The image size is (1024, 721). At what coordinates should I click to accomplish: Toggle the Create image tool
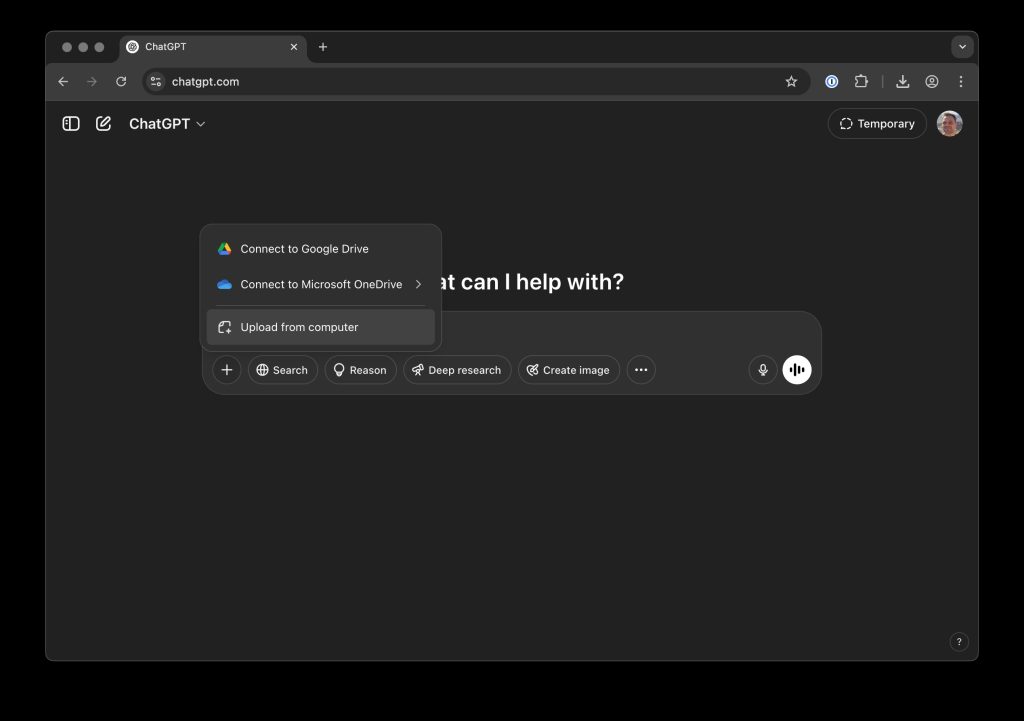pos(568,370)
